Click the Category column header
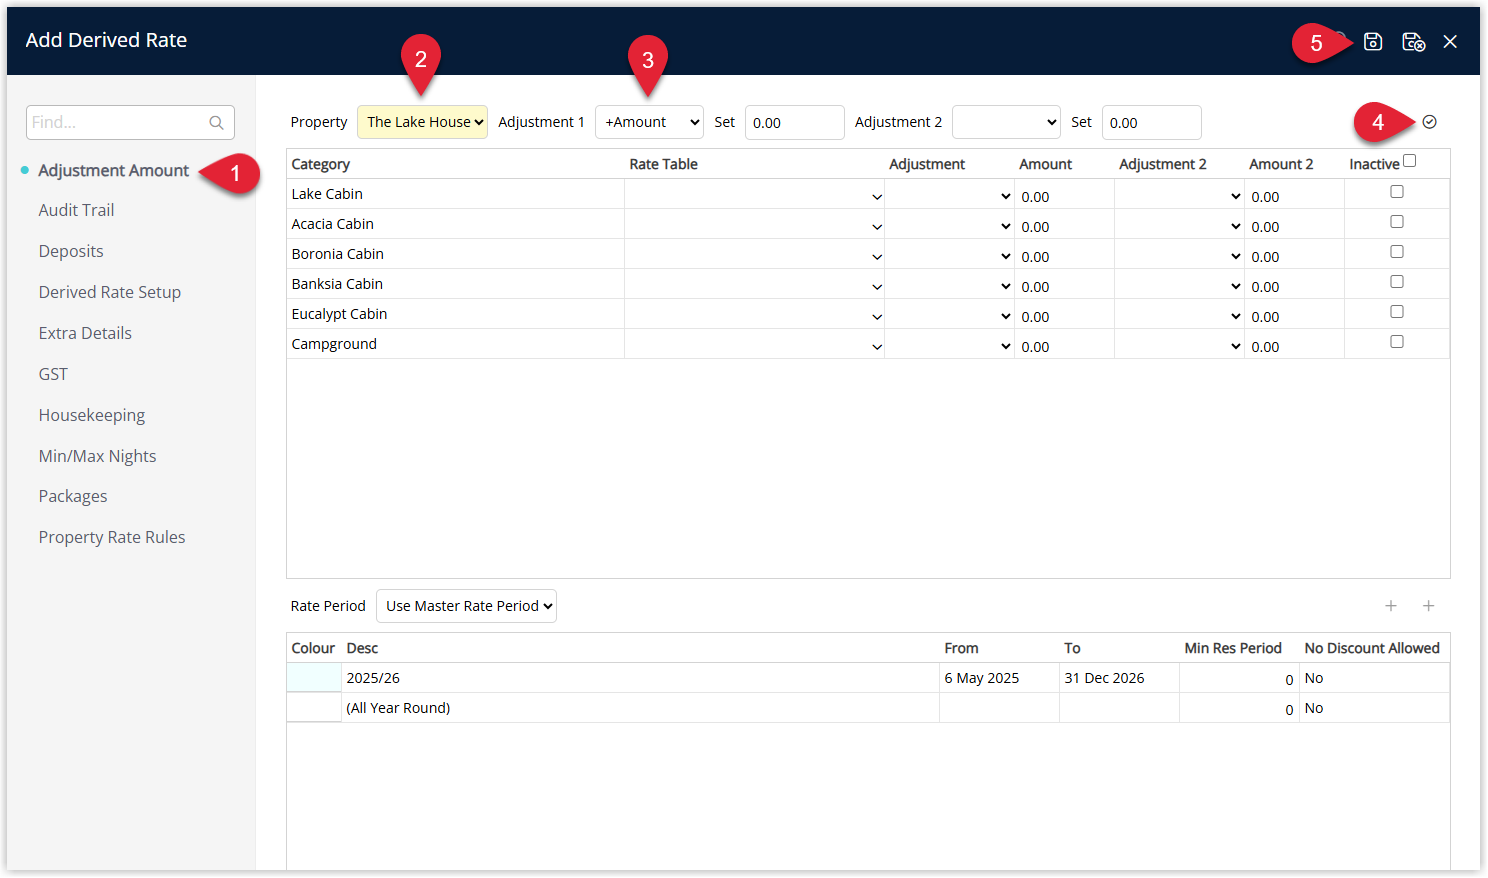Image resolution: width=1488 pixels, height=878 pixels. (321, 164)
